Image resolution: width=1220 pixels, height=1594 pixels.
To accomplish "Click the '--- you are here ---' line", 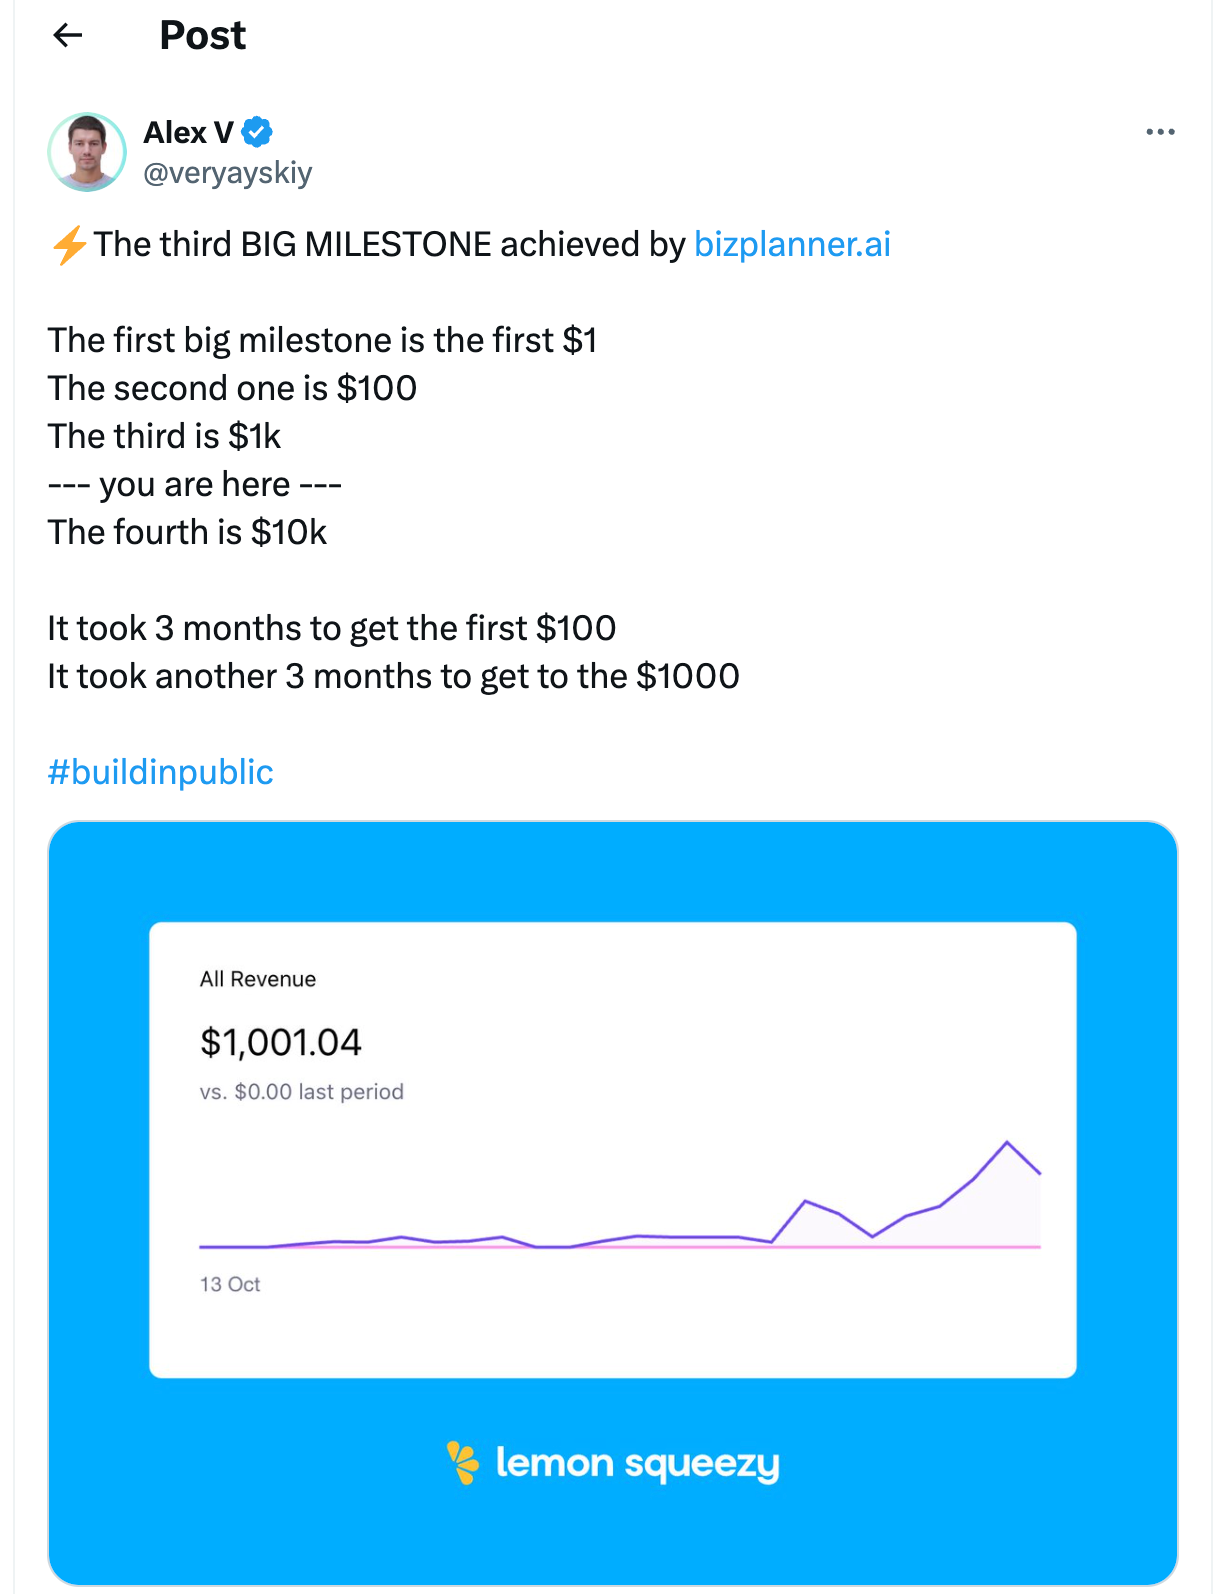I will (x=195, y=485).
